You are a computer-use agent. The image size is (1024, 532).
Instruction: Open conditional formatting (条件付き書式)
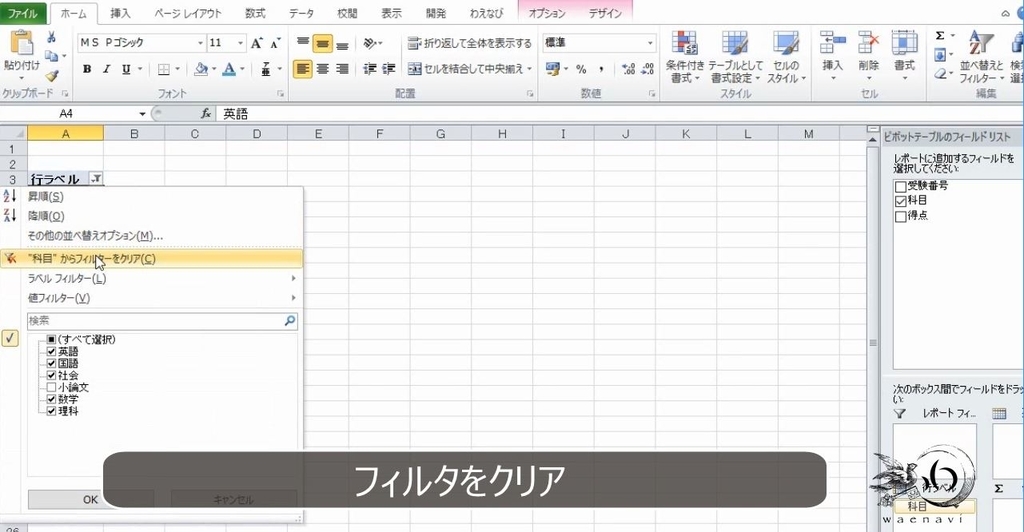(x=685, y=57)
